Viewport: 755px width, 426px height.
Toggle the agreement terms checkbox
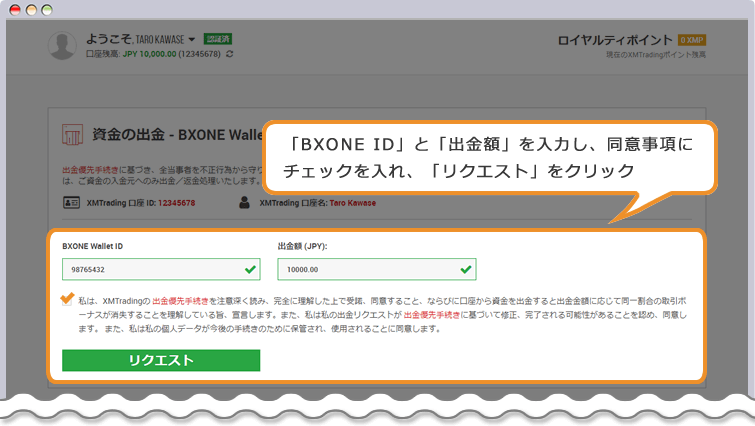[67, 299]
